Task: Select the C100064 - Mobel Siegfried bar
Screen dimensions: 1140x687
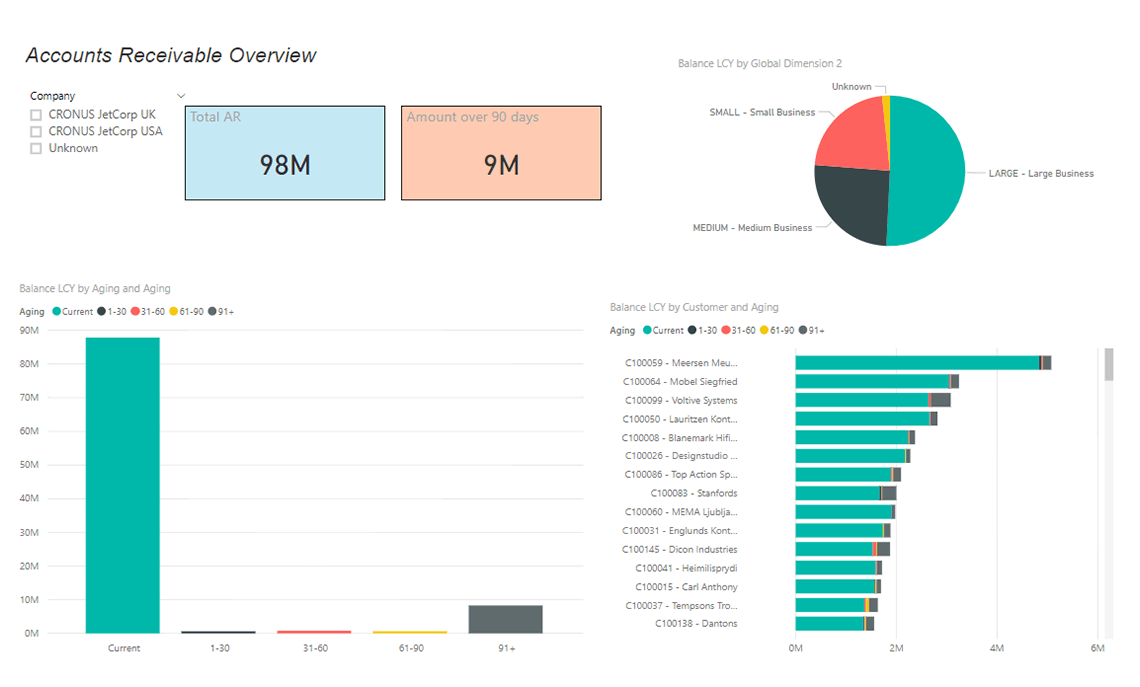Action: click(877, 382)
